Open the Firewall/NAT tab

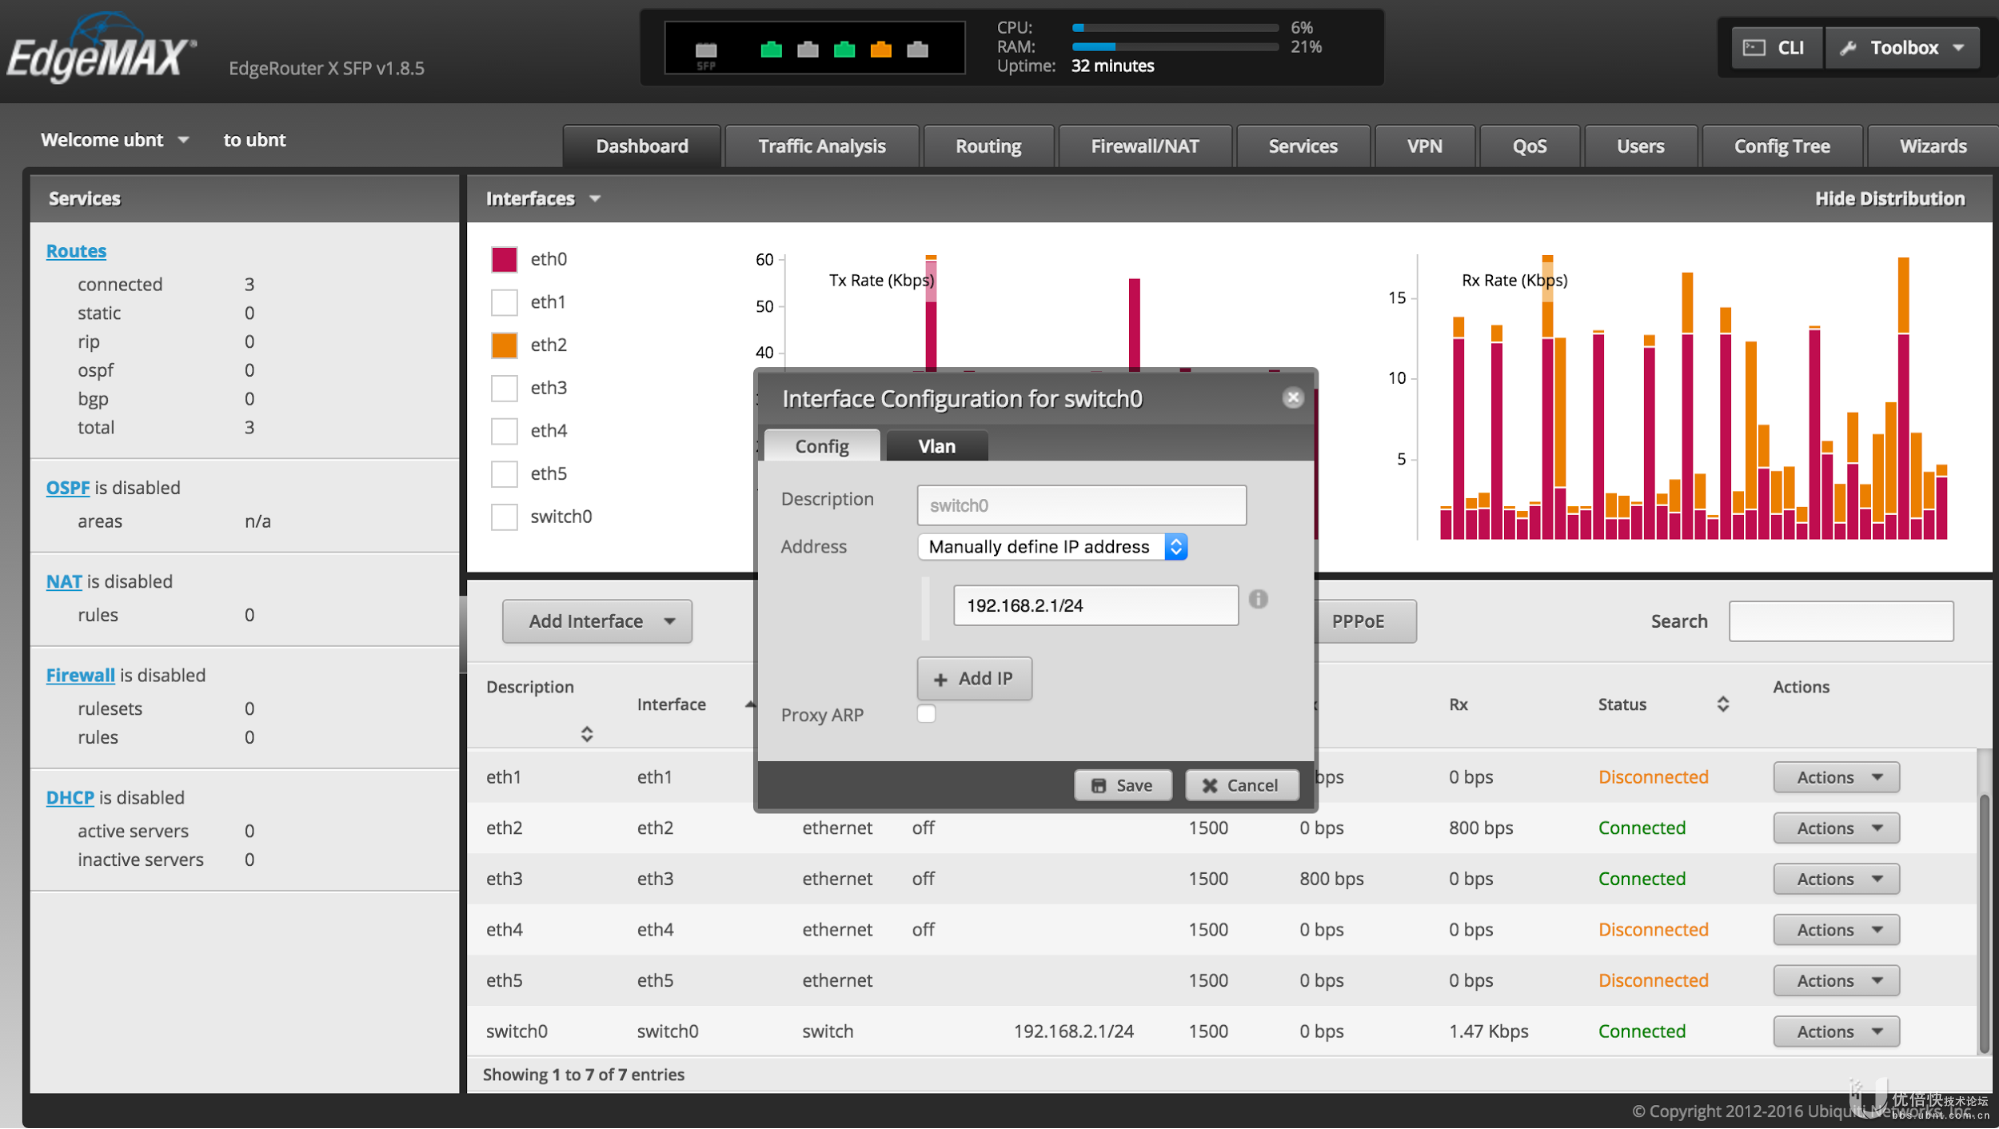point(1145,146)
